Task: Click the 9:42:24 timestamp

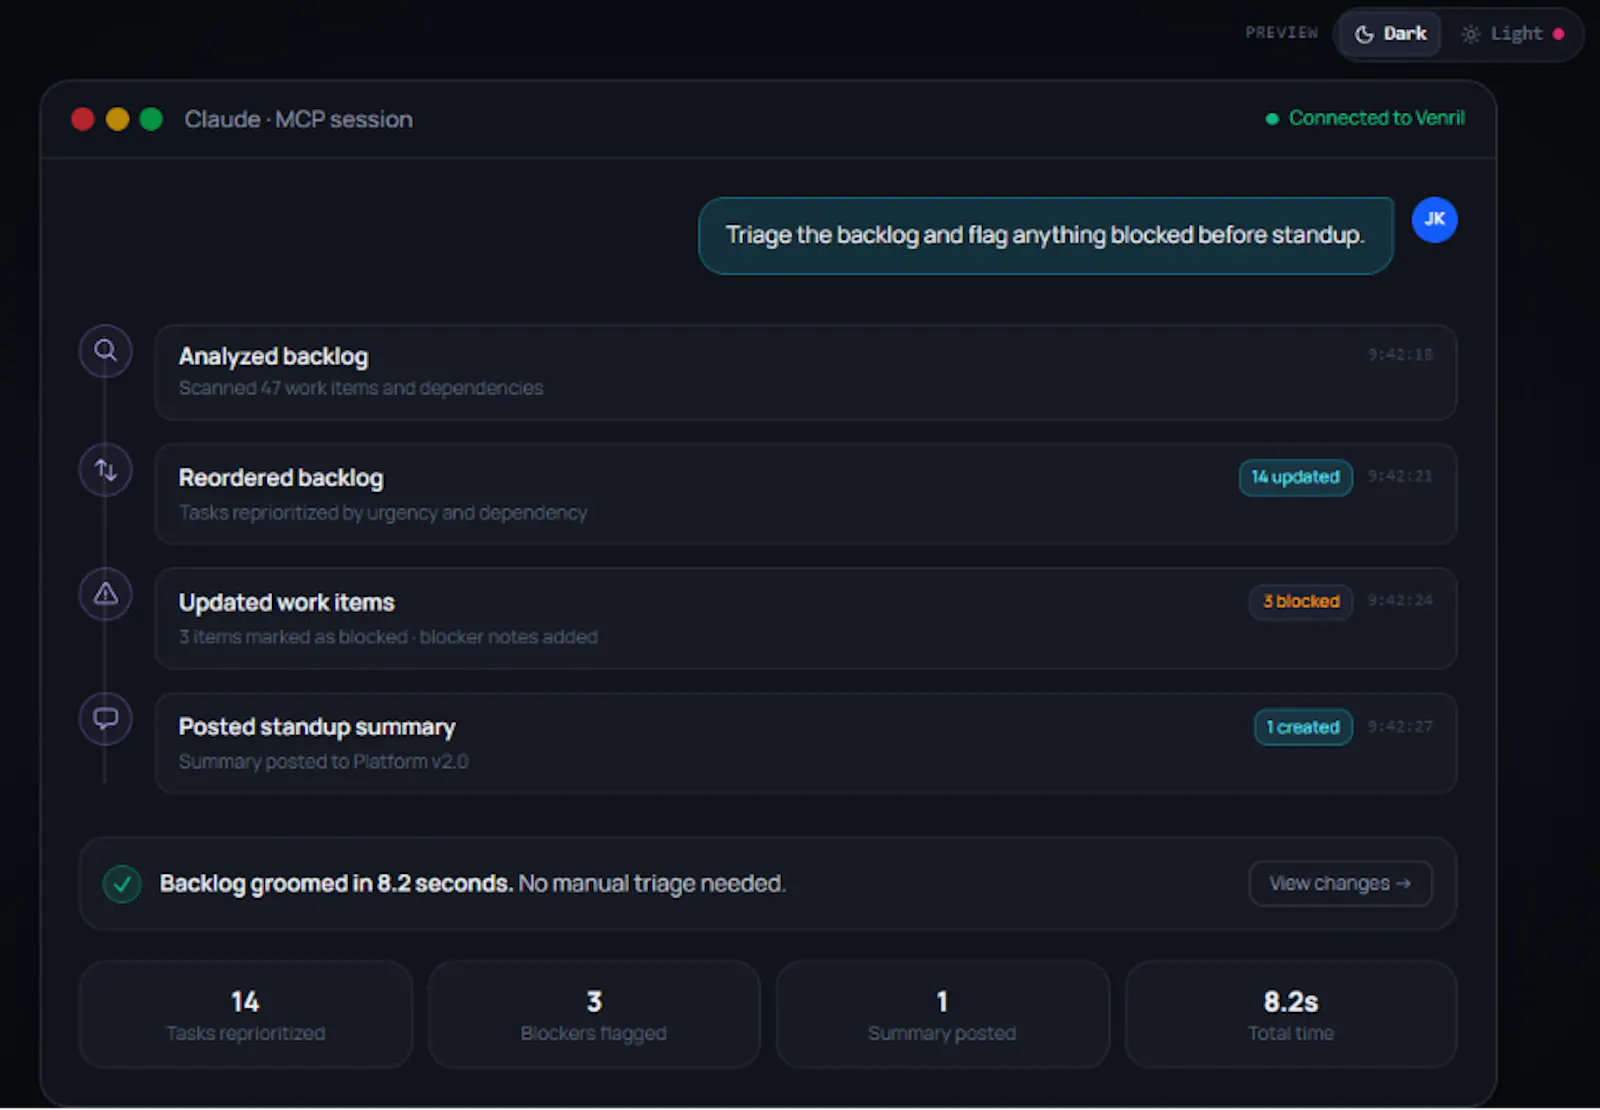Action: pyautogui.click(x=1400, y=600)
